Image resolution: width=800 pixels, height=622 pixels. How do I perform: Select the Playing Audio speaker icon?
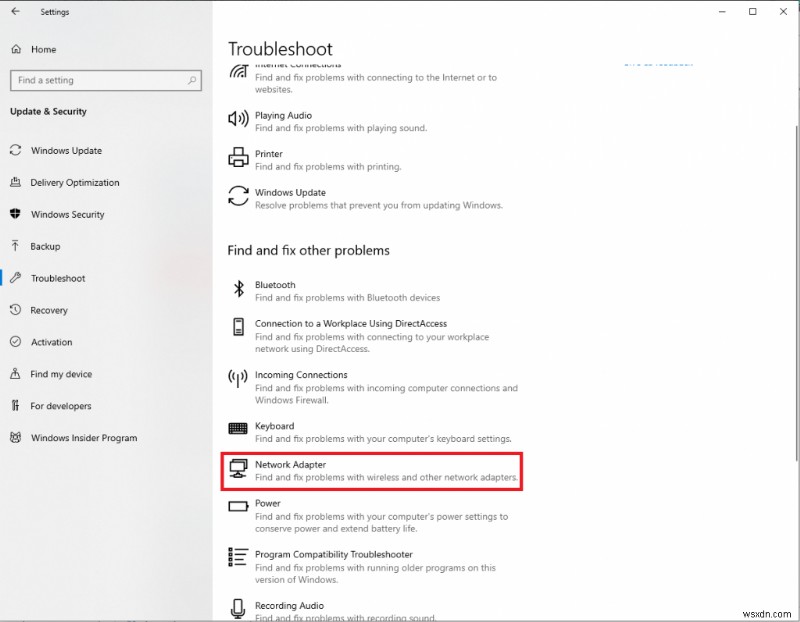[238, 118]
